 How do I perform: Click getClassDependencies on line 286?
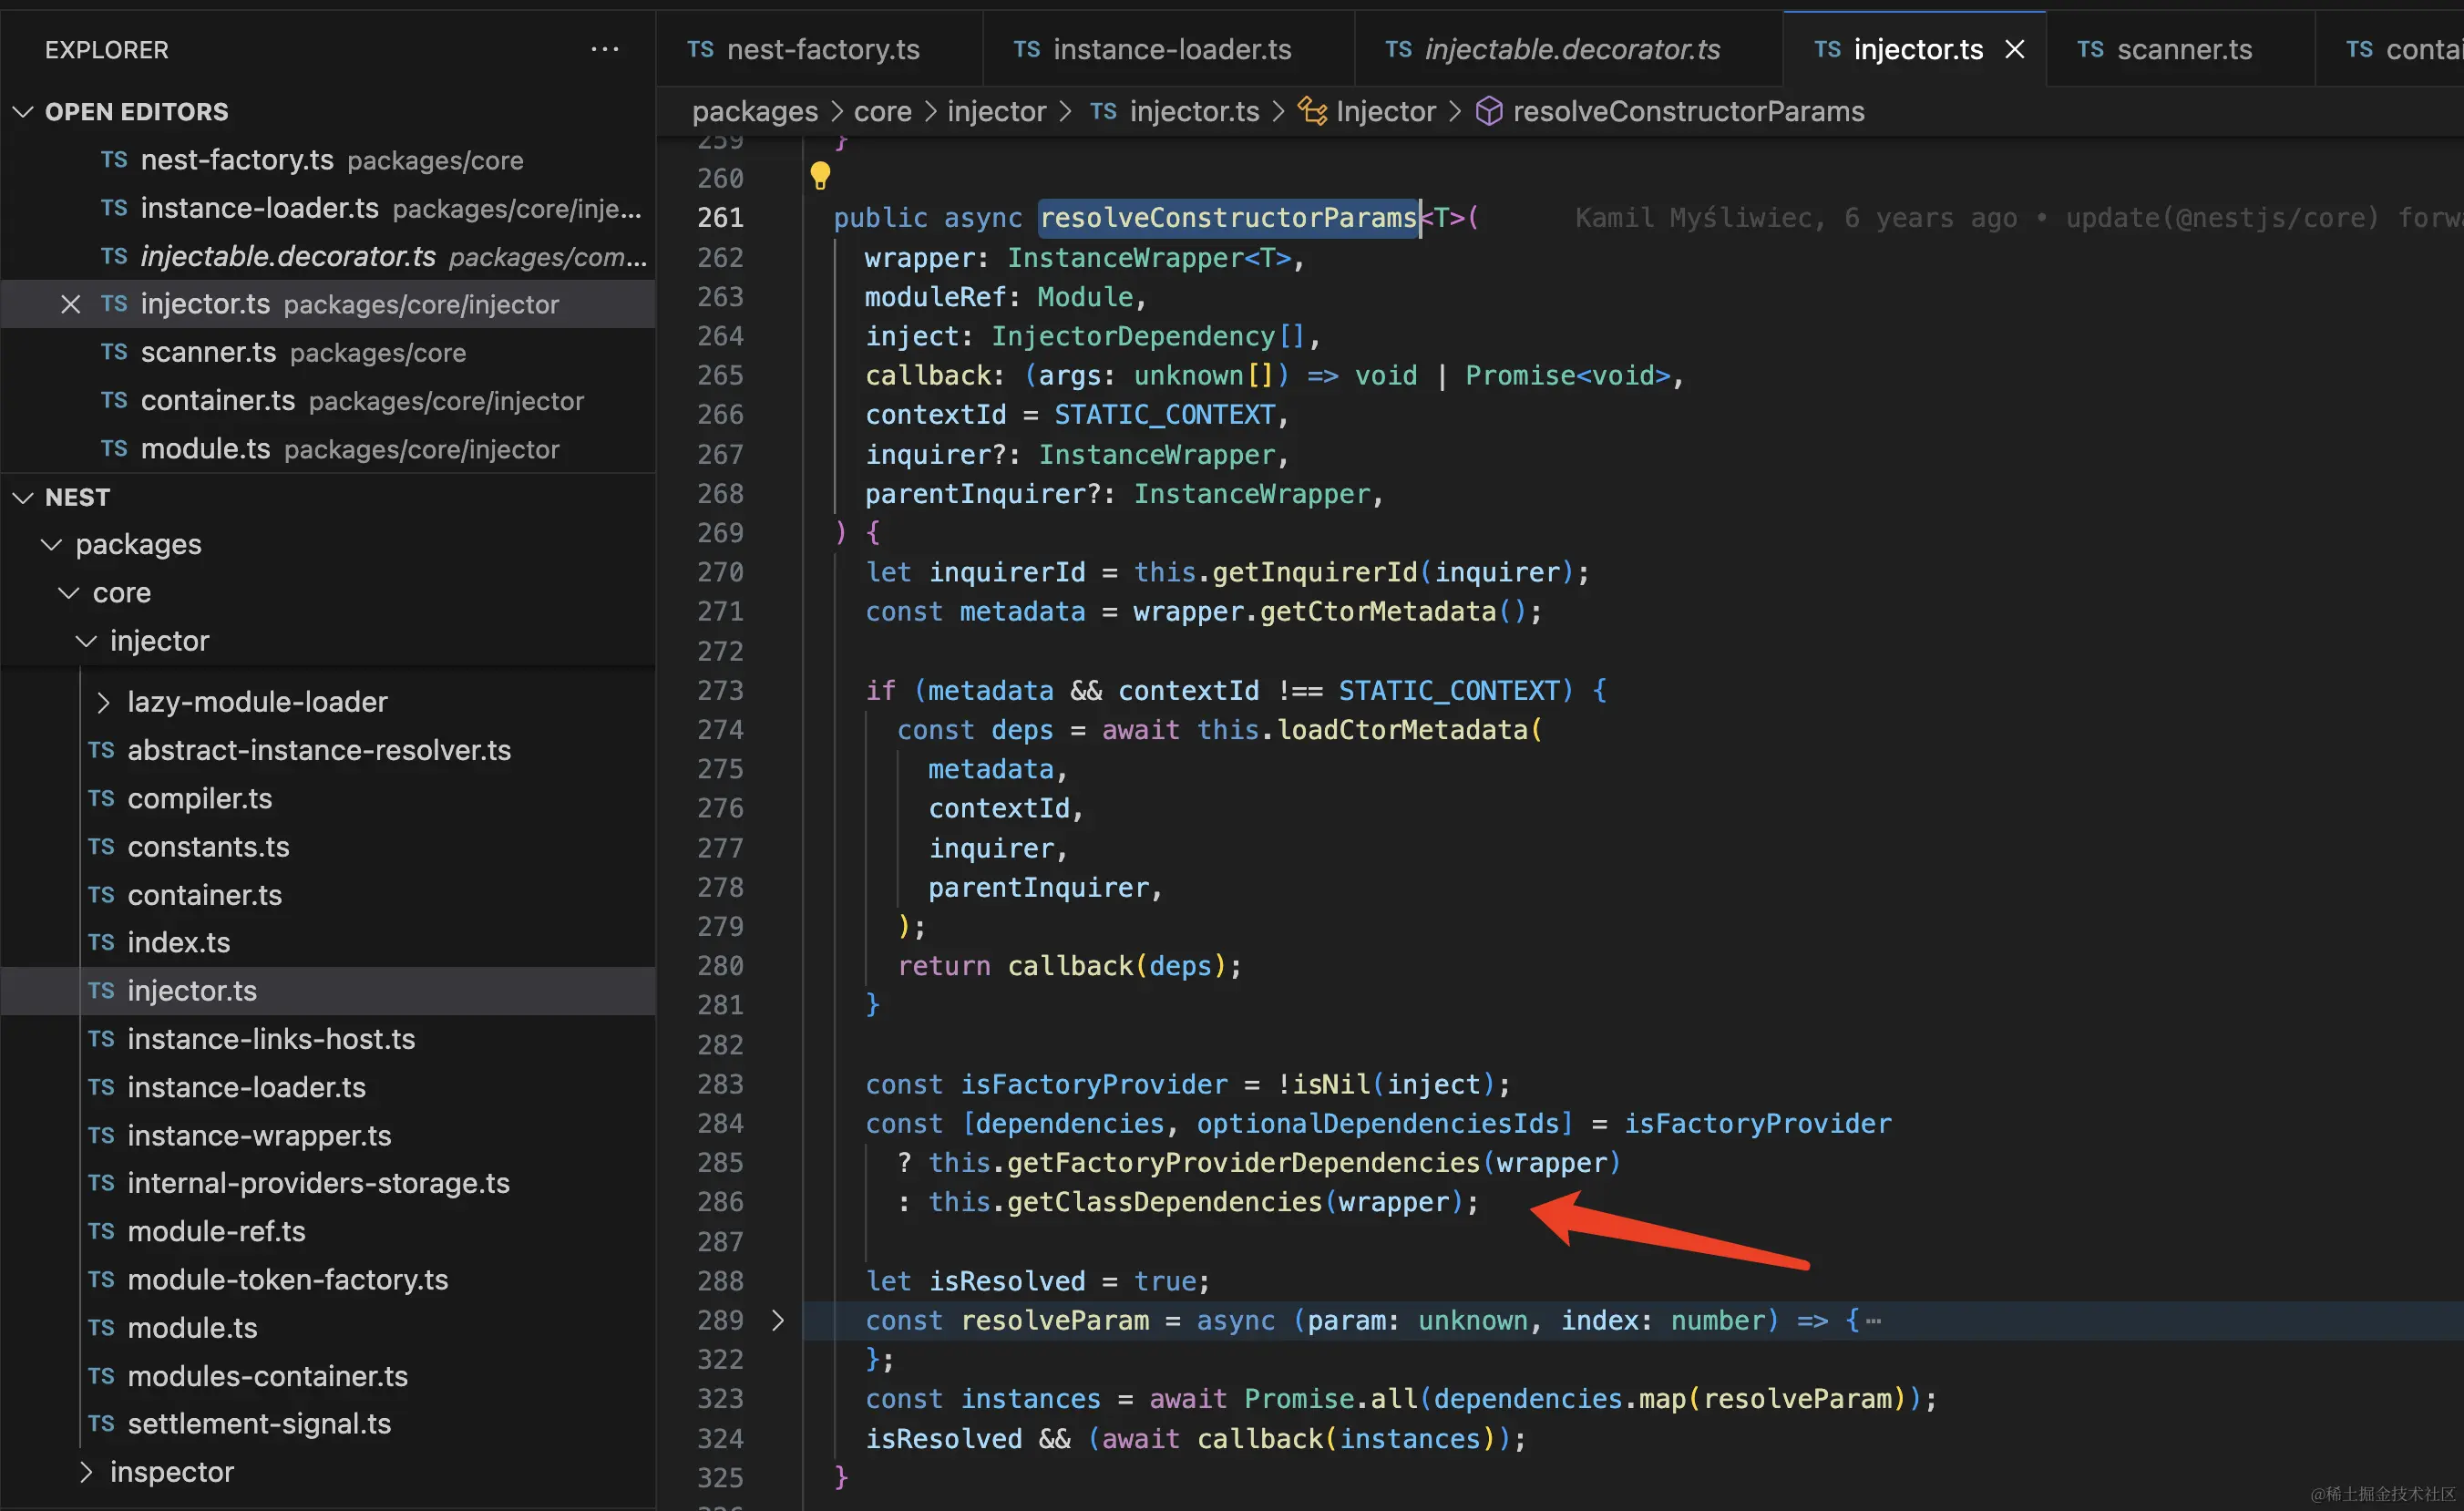coord(1164,1202)
